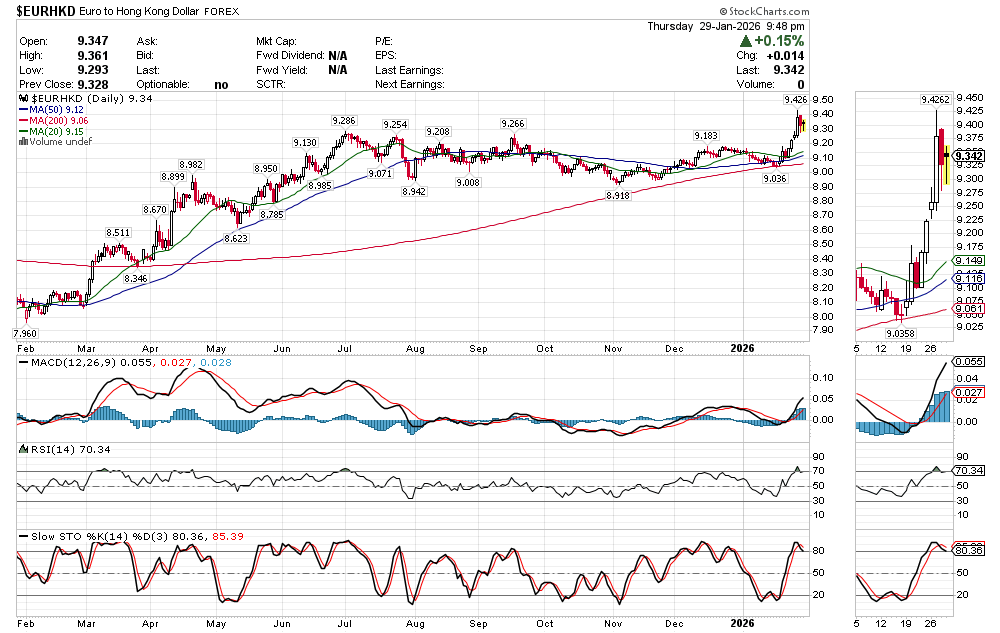Click the 2026 year marker on time axis
The height and width of the screenshot is (633, 1000).
[741, 347]
